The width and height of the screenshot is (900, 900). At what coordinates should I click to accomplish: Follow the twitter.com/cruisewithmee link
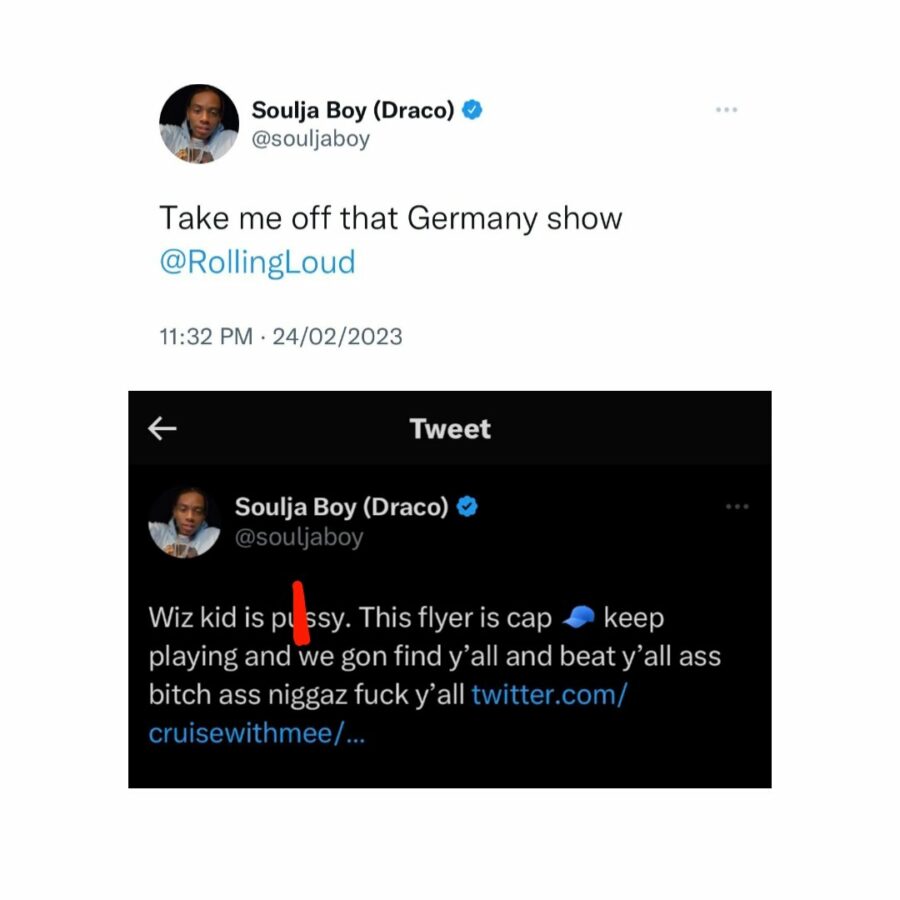click(x=388, y=713)
